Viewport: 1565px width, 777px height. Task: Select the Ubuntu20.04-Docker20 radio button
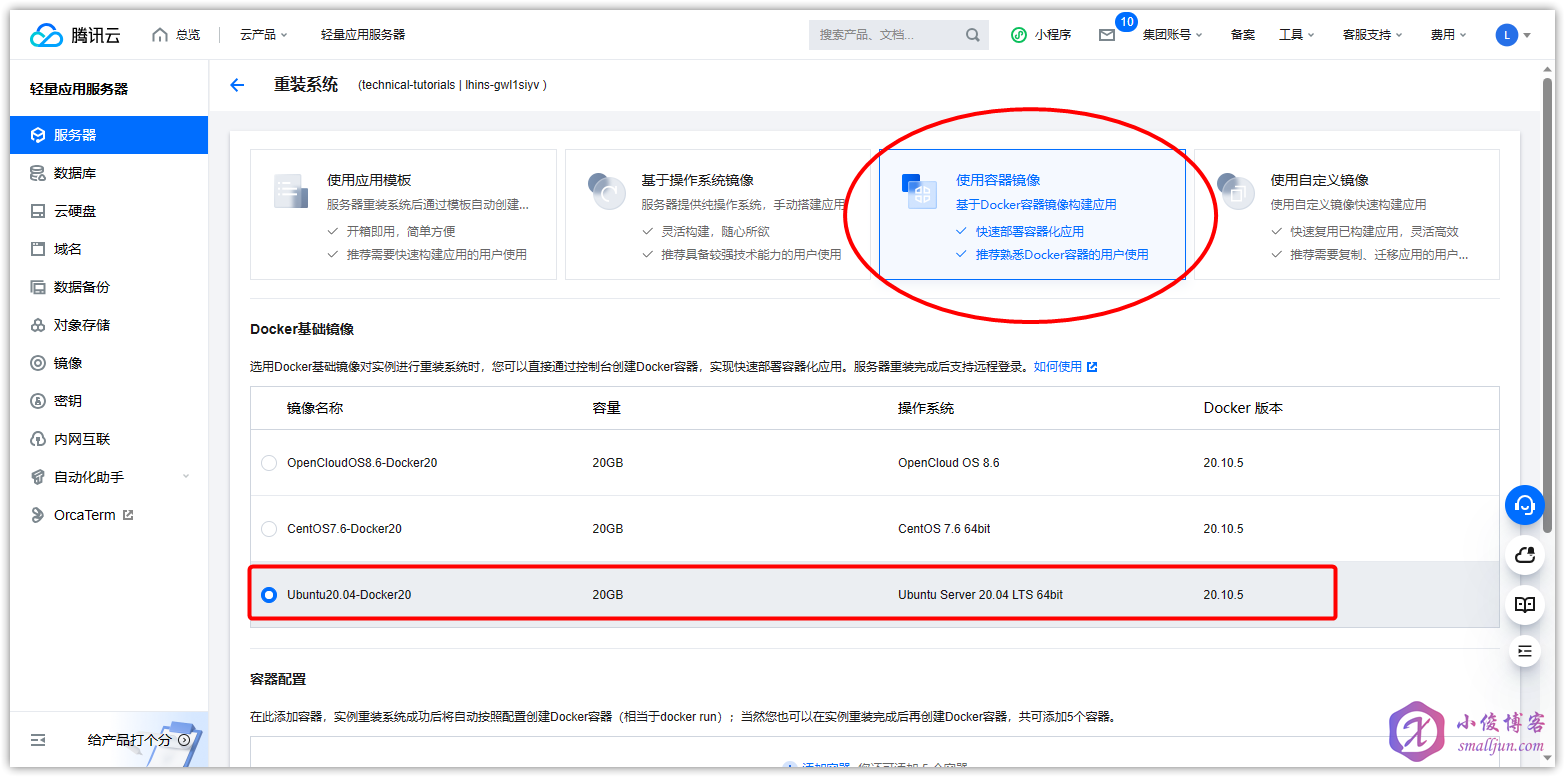coord(269,595)
